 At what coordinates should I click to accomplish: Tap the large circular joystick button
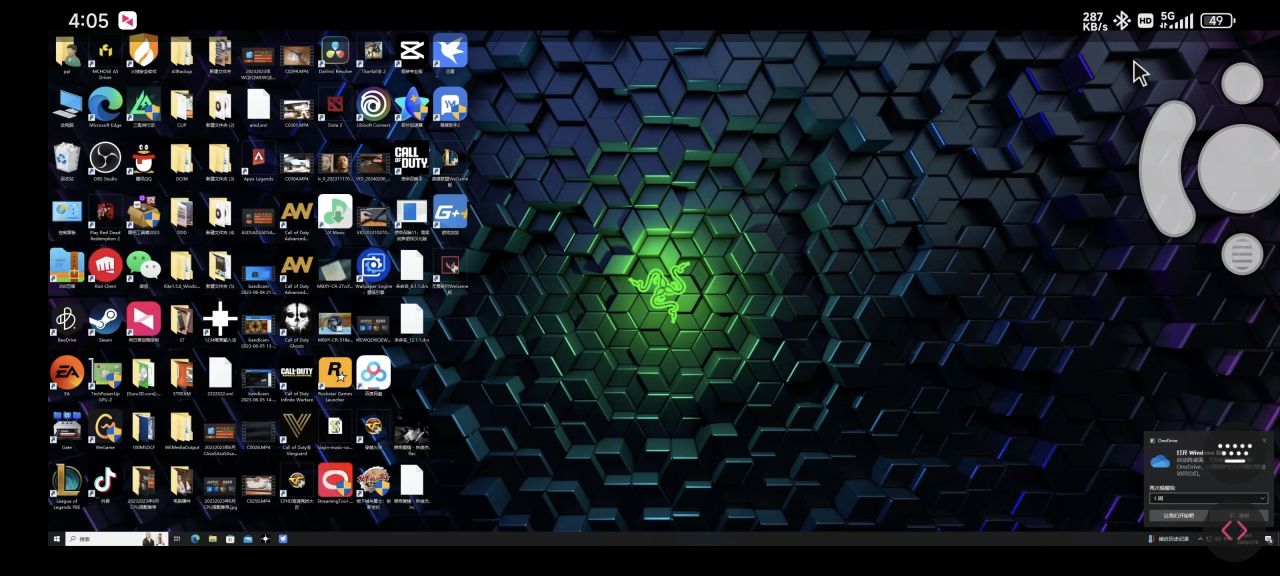point(1240,168)
